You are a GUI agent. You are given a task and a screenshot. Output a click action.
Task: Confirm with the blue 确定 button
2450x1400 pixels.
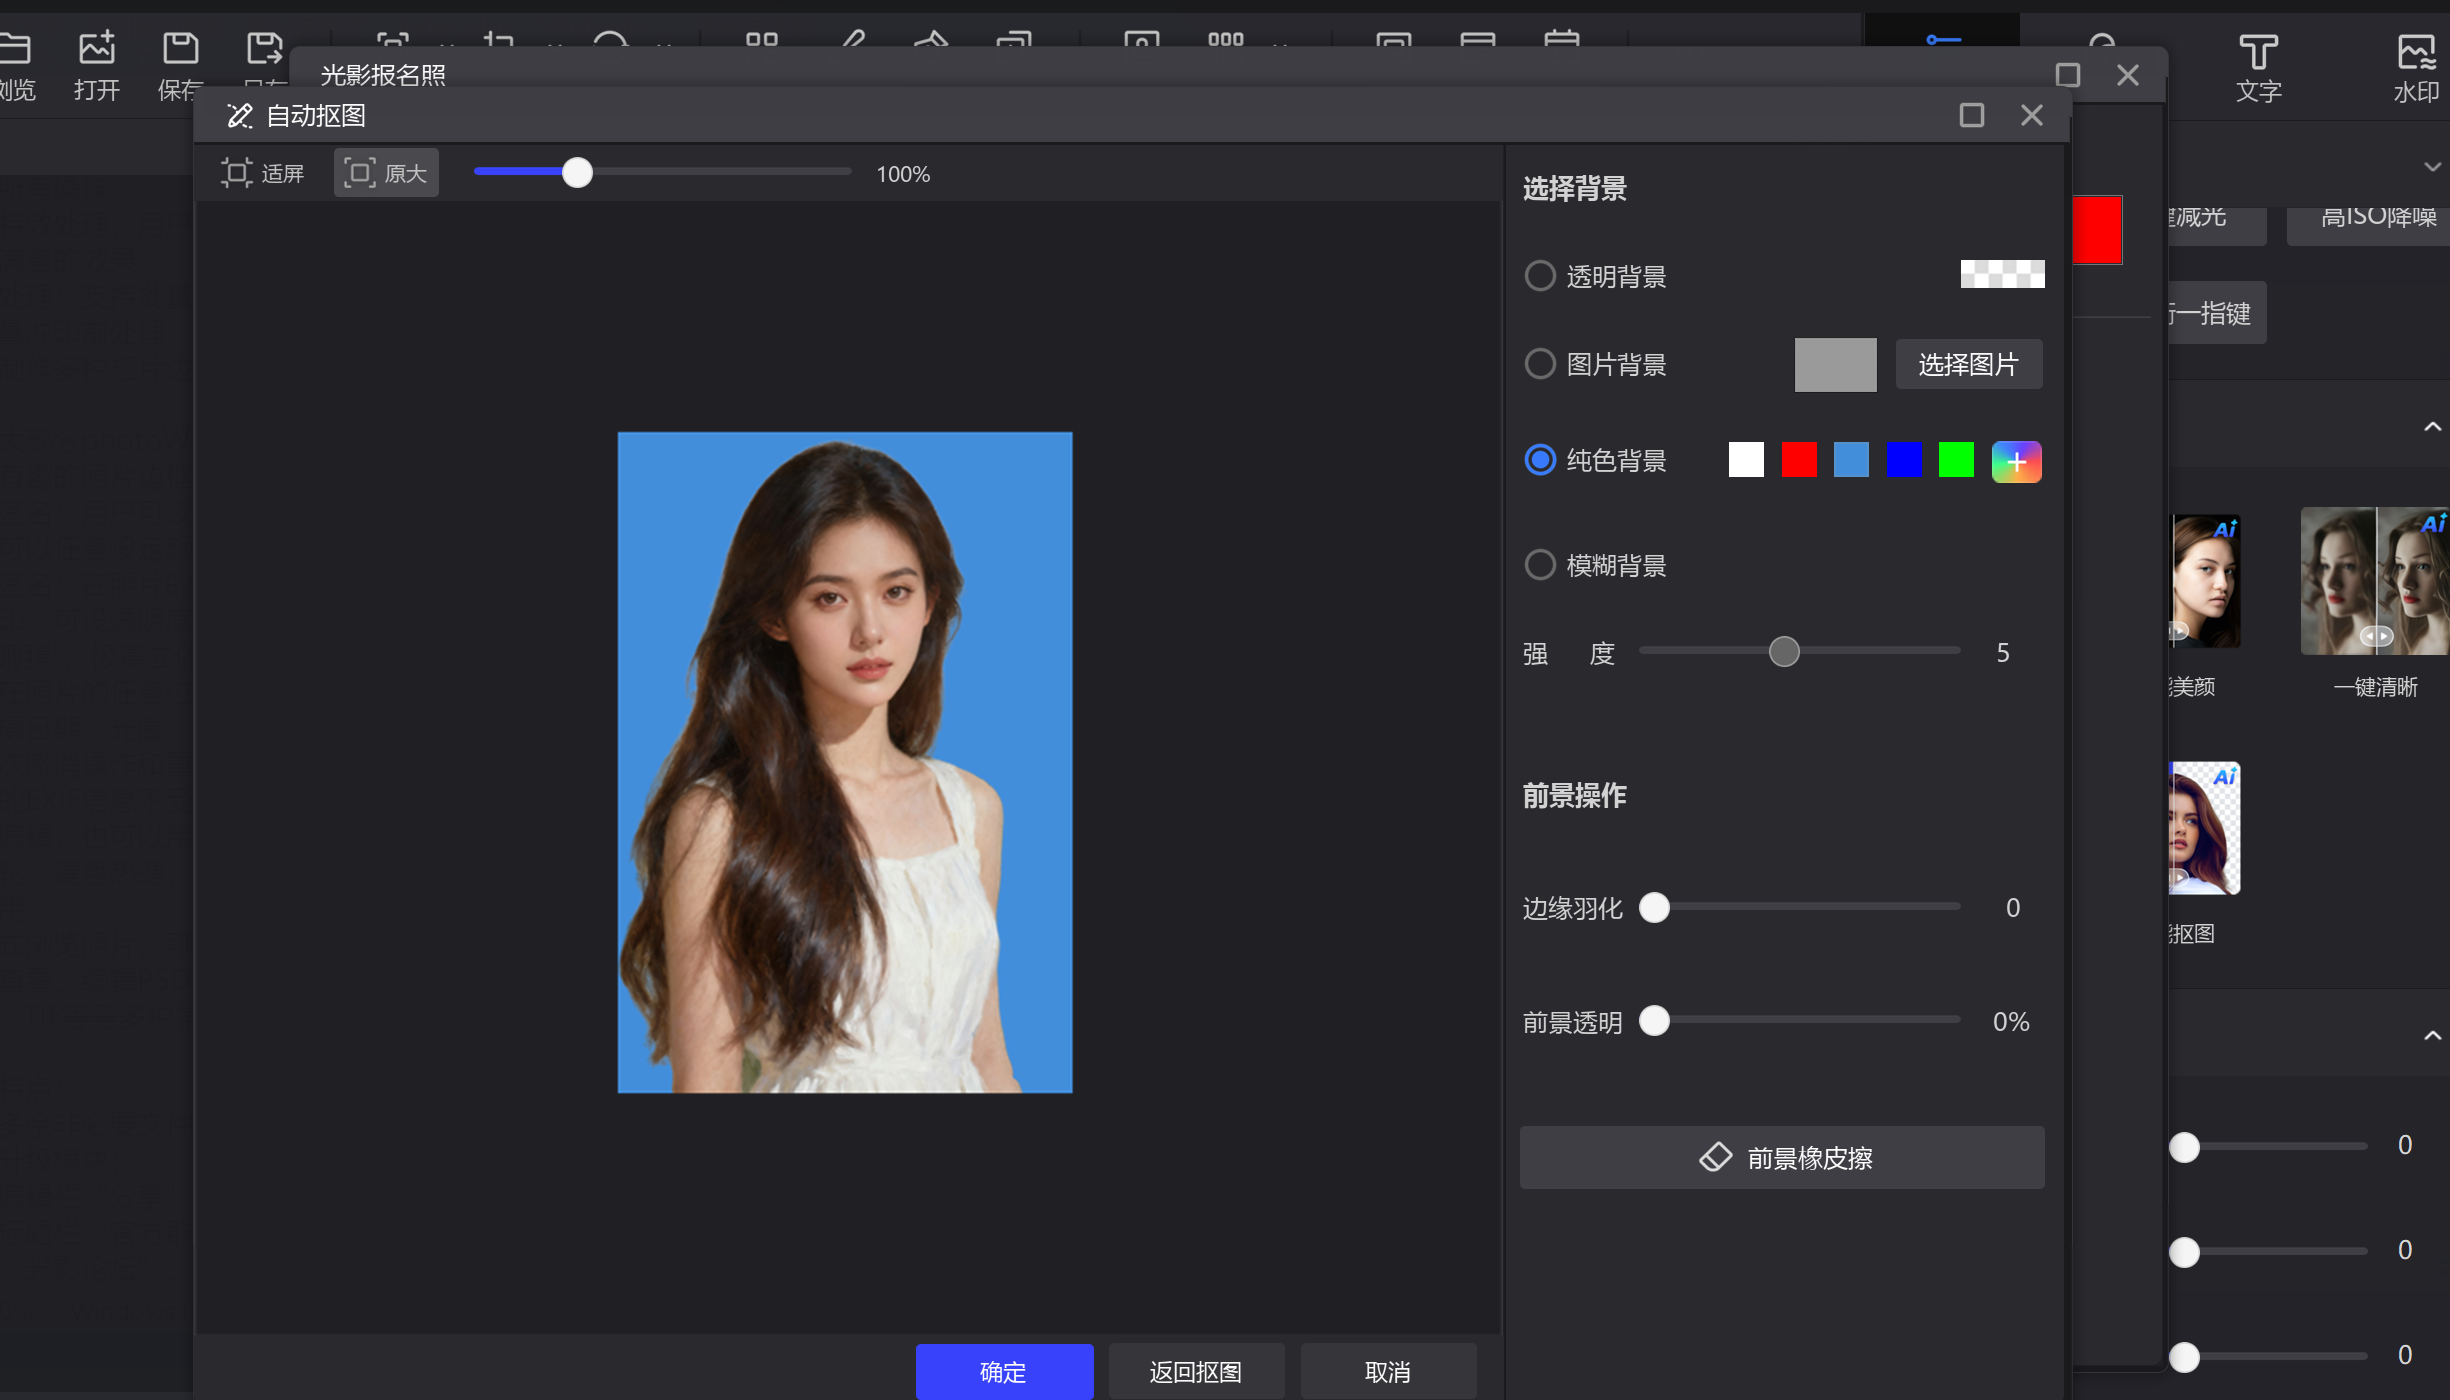pos(1003,1371)
